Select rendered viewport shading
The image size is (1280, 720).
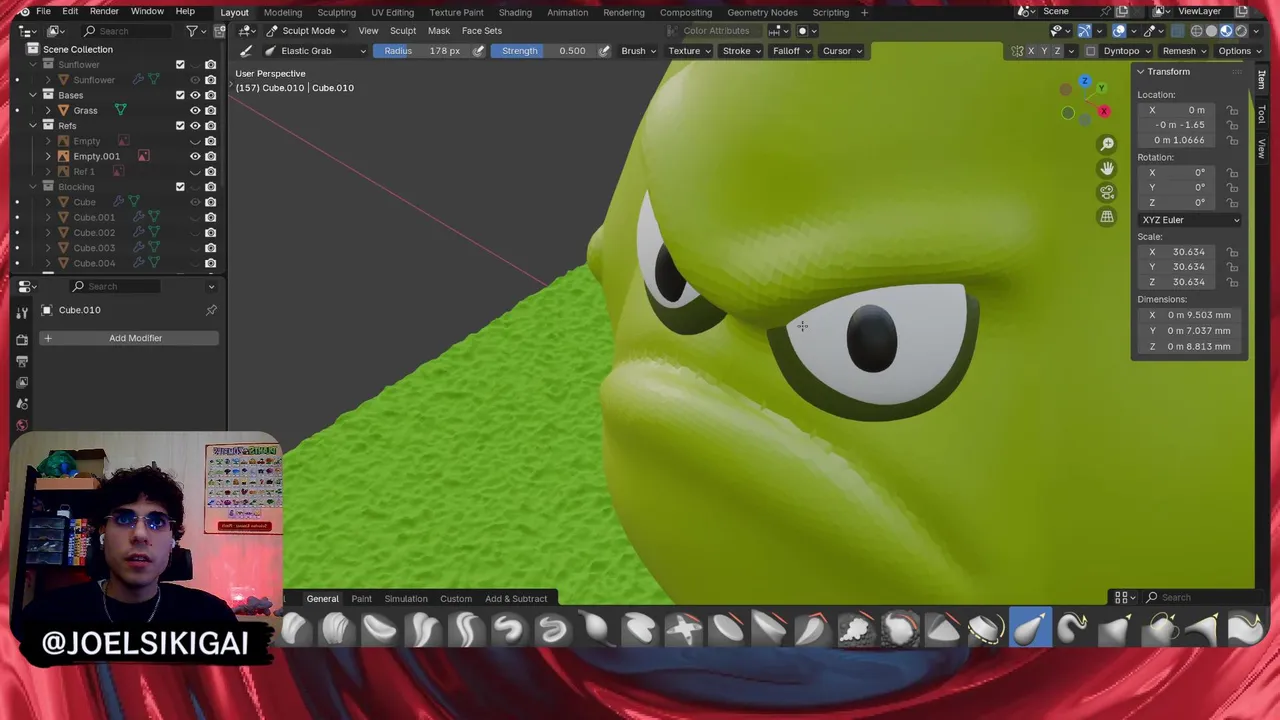[x=1241, y=31]
